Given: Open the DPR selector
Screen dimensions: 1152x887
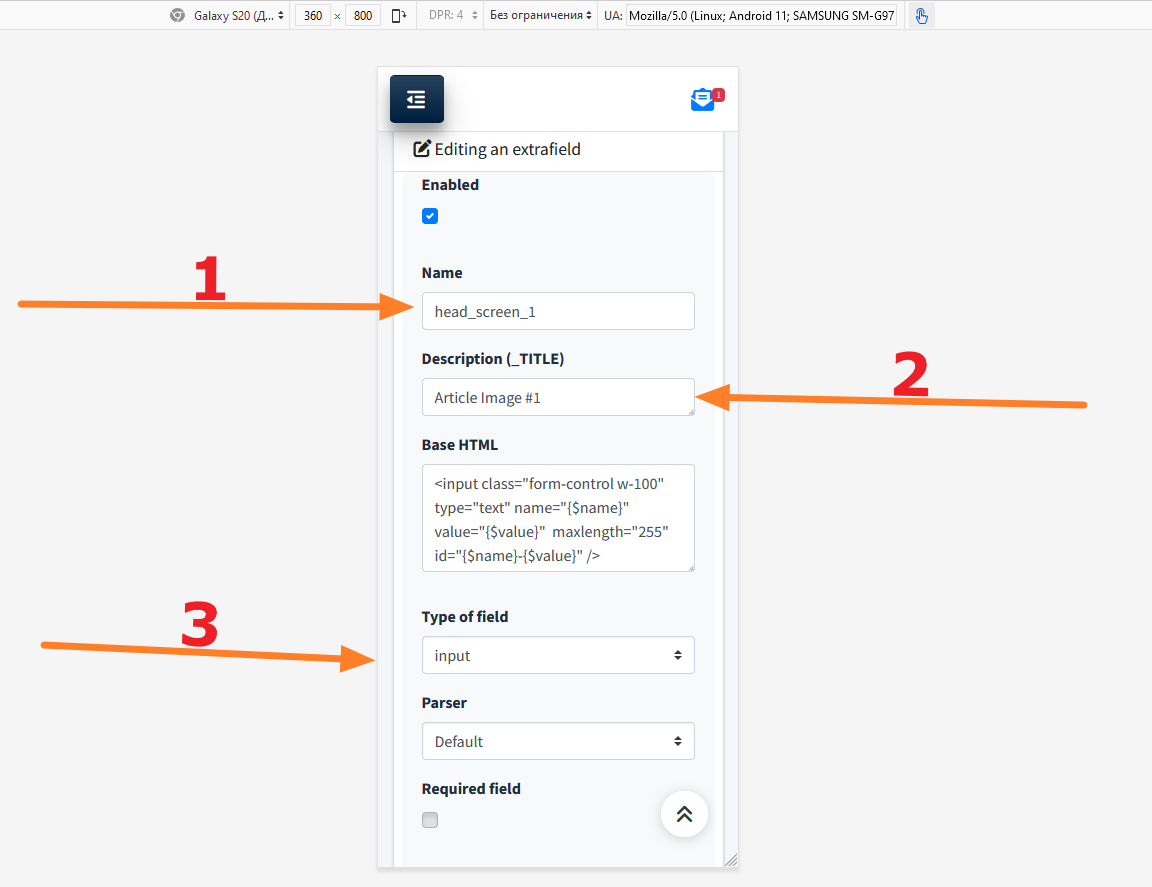Looking at the screenshot, I should (453, 15).
